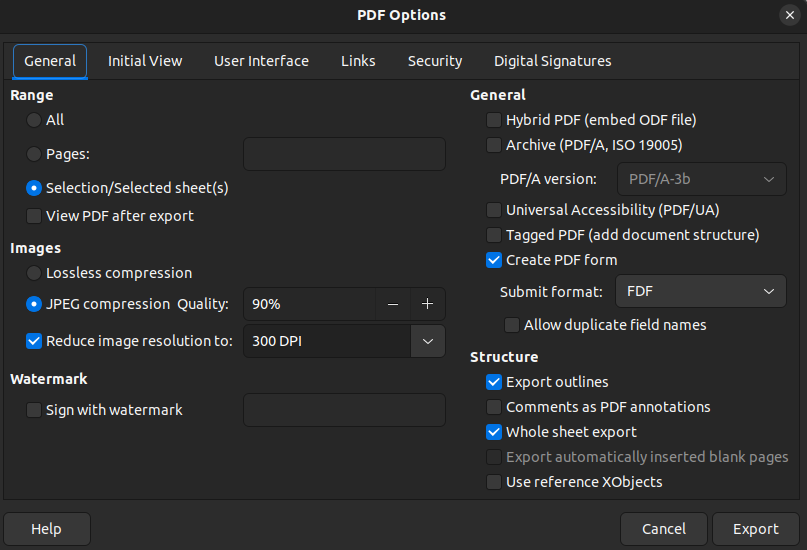
Task: Decrease JPEG quality with minus button
Action: [393, 304]
